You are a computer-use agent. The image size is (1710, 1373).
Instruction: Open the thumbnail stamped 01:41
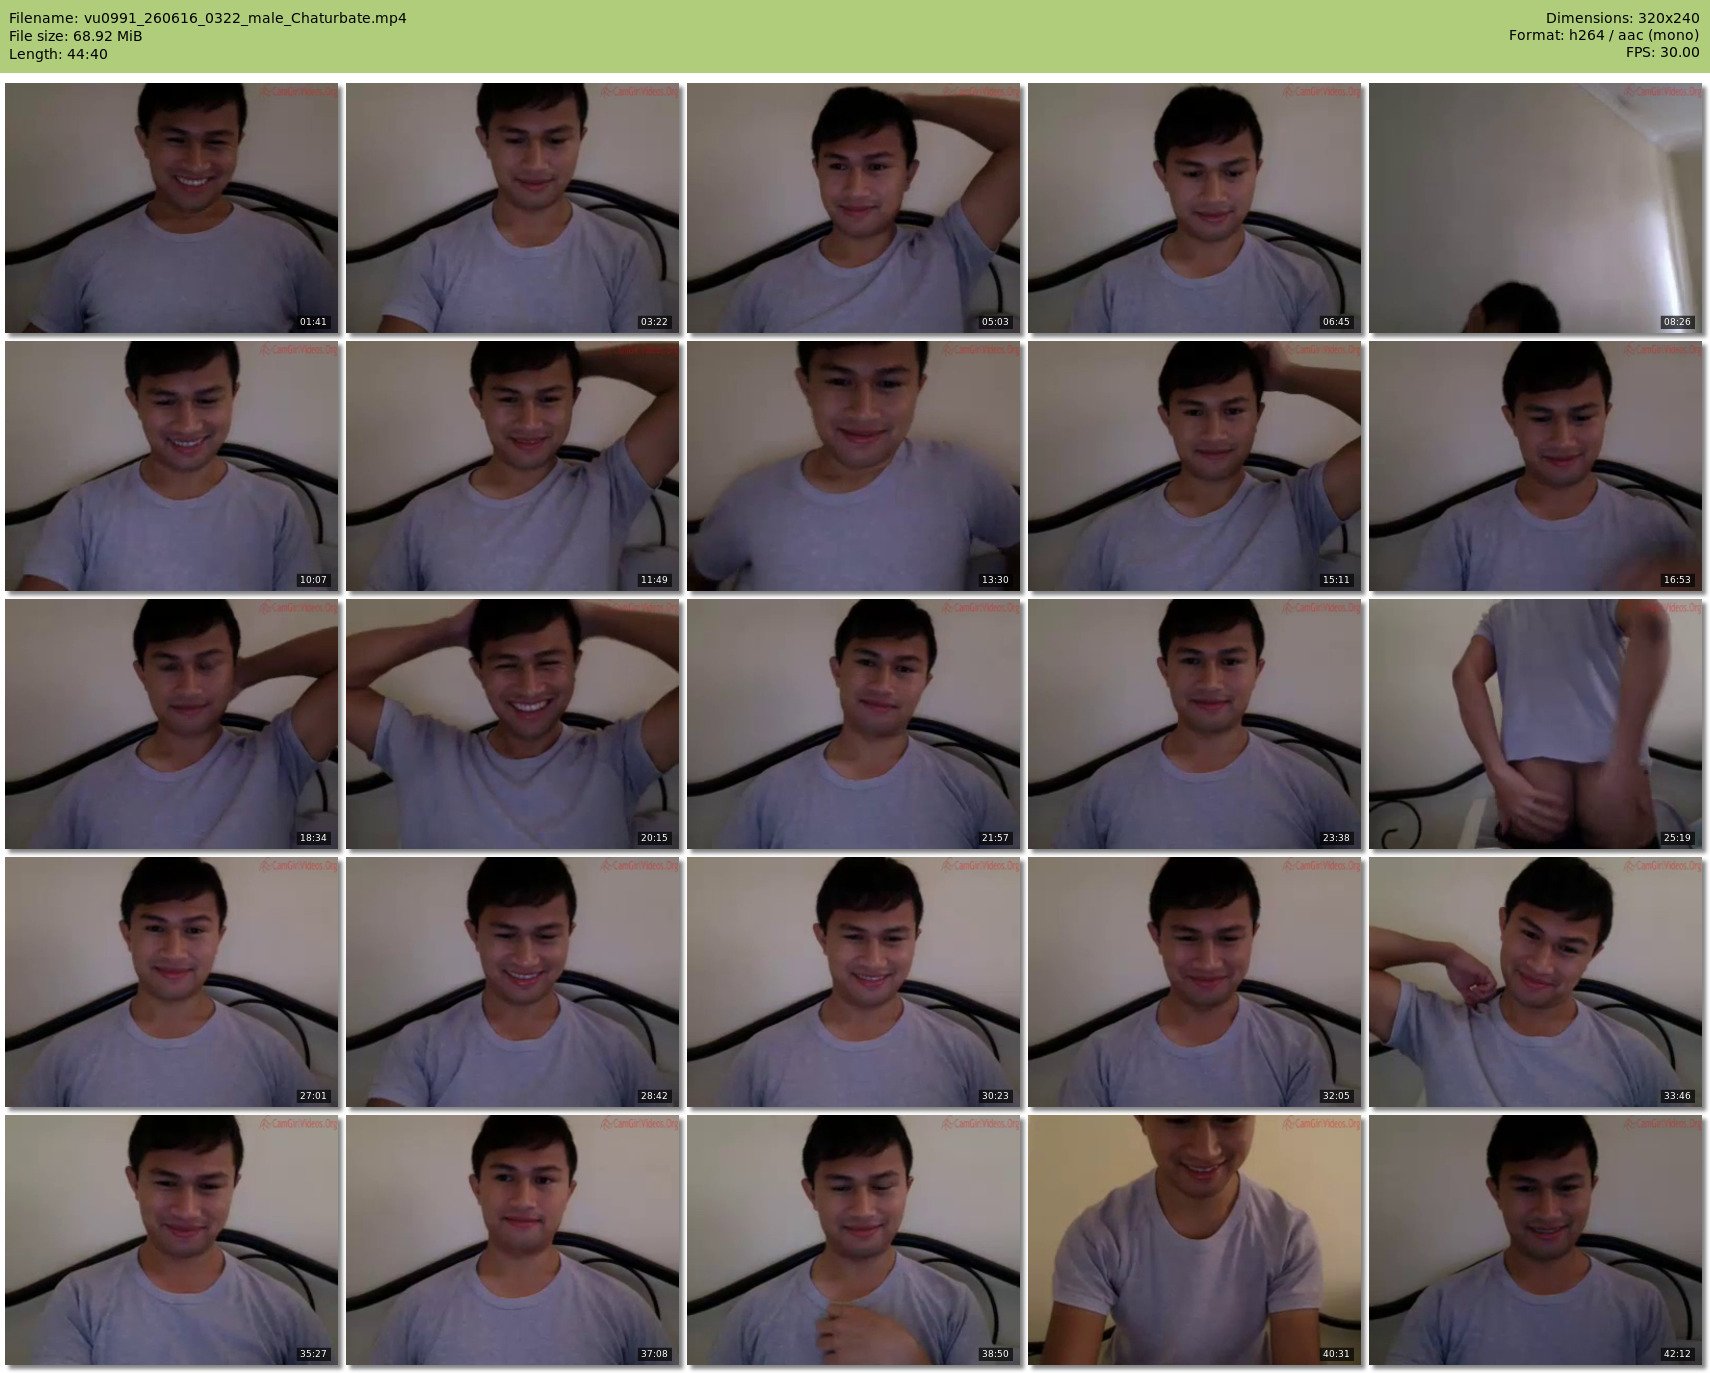pyautogui.click(x=172, y=208)
